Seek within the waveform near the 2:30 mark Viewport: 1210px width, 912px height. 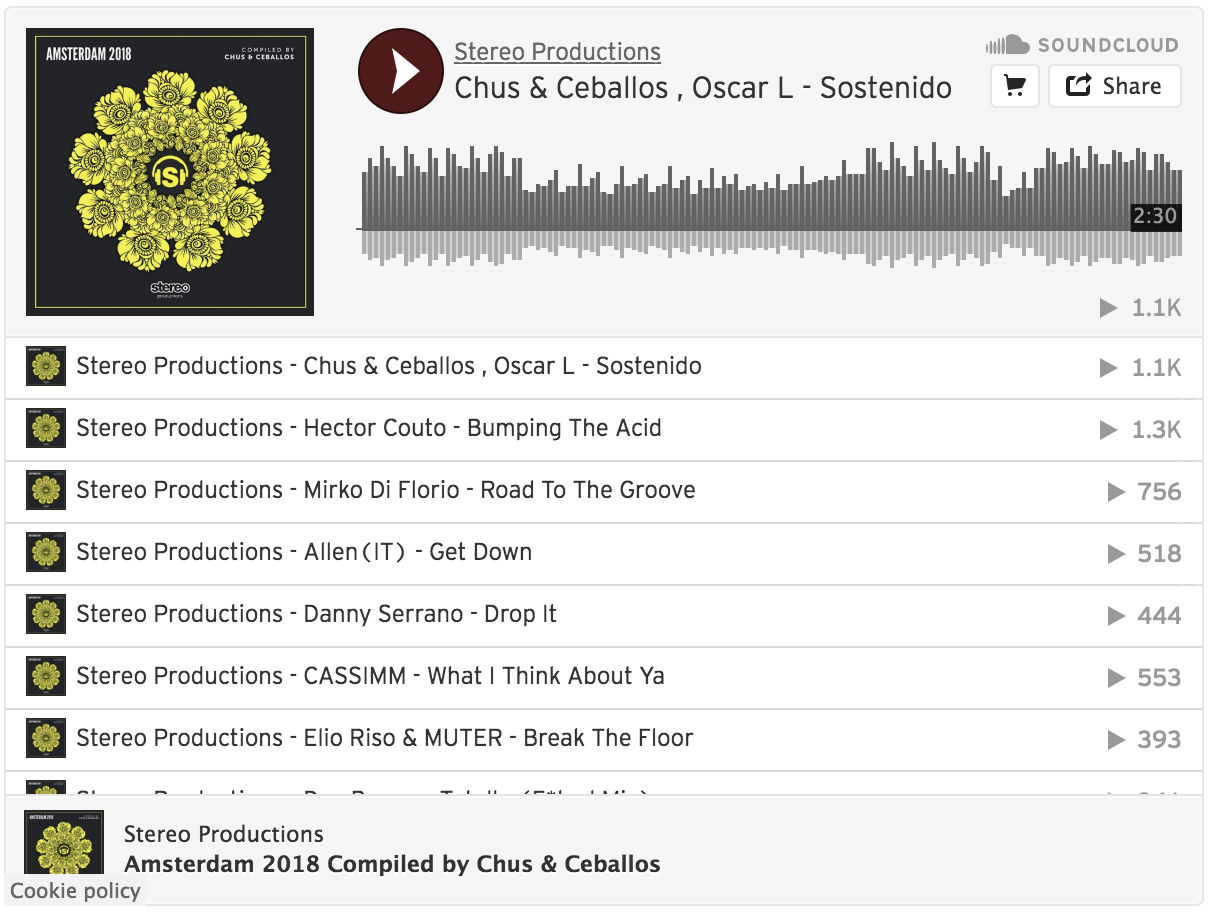(1155, 216)
